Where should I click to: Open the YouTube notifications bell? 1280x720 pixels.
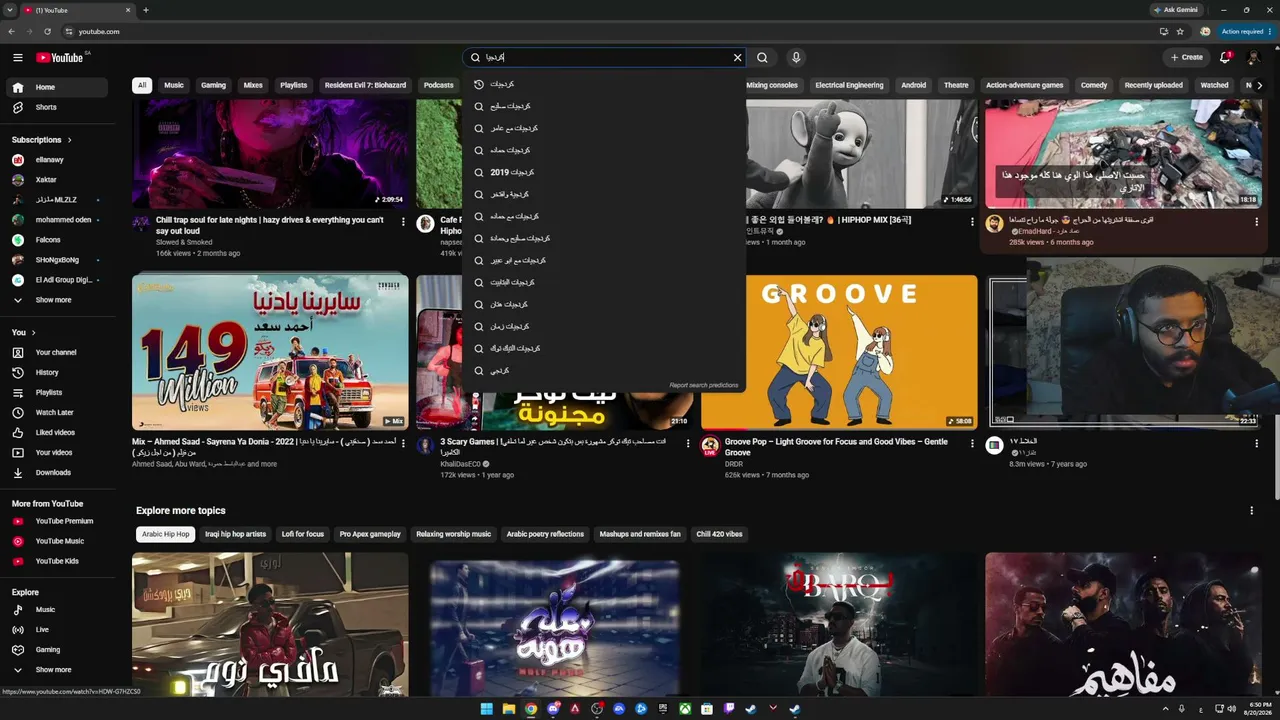coord(1225,58)
